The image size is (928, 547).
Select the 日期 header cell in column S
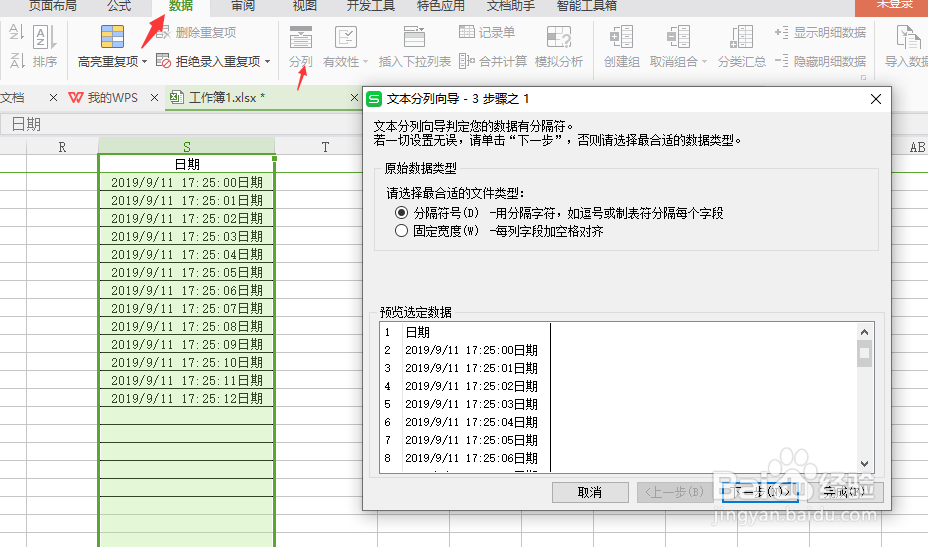[x=186, y=164]
